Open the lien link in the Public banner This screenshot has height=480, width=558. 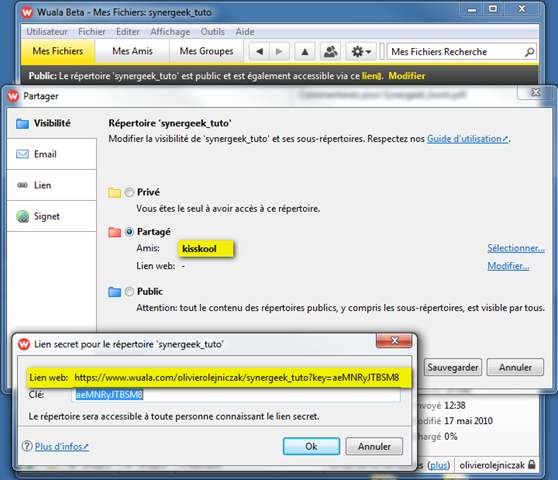[x=372, y=76]
